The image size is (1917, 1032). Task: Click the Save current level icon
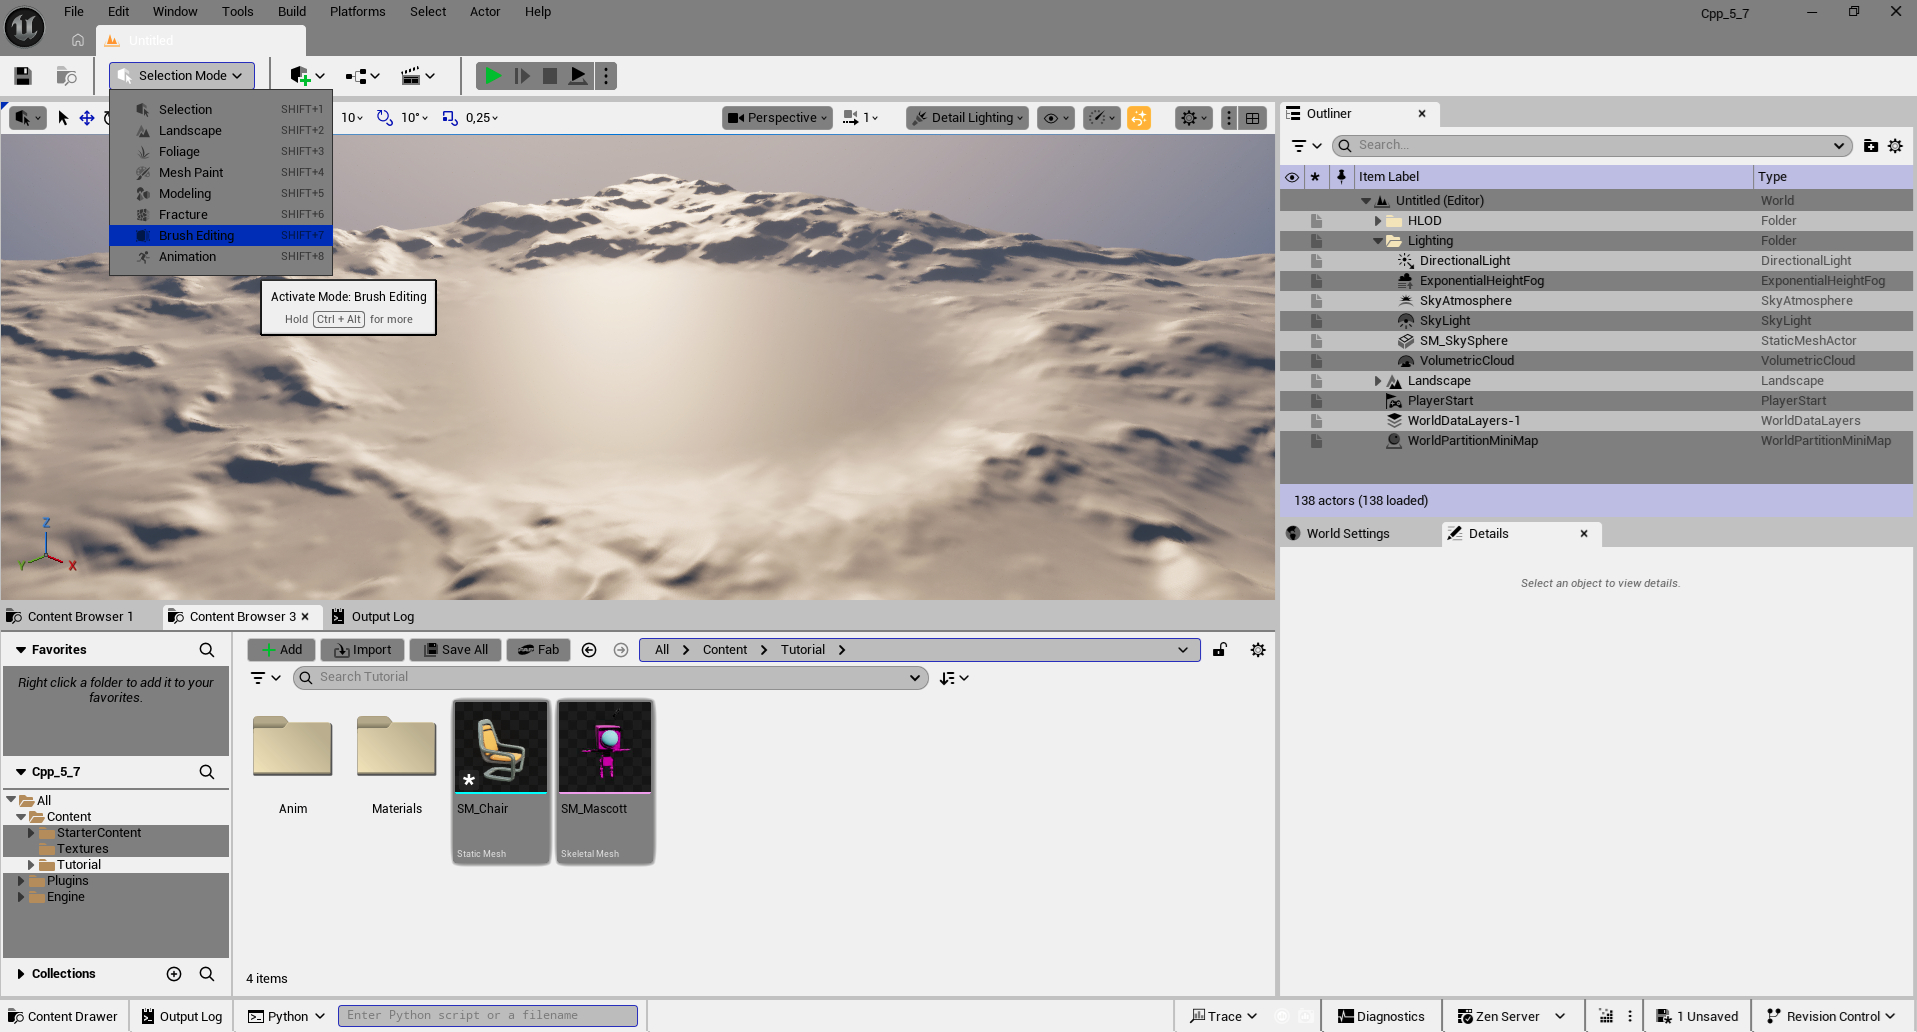pyautogui.click(x=23, y=76)
